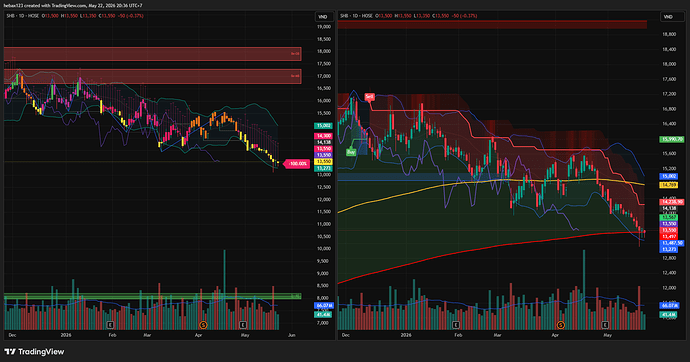This screenshot has height=362, width=690.
Task: Click the teal 13,273 price label on left chart
Action: click(323, 168)
